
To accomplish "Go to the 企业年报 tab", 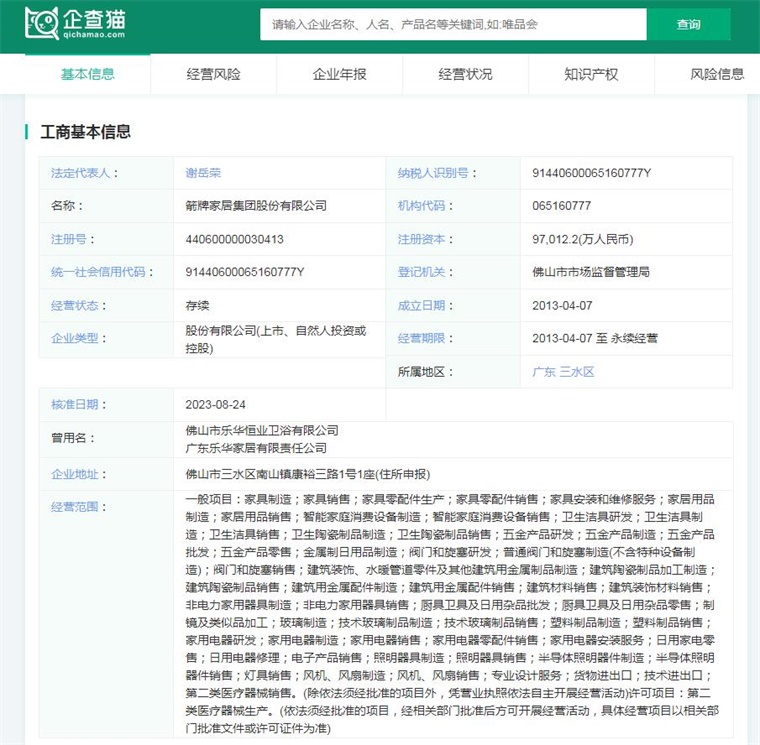I will click(339, 74).
